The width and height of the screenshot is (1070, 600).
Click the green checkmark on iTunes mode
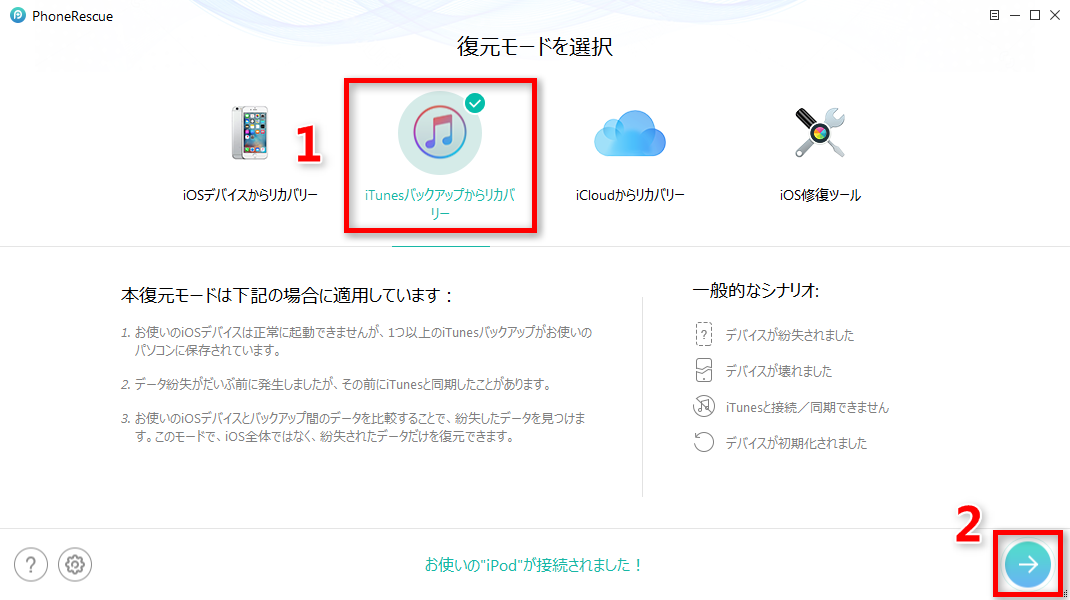click(x=475, y=103)
